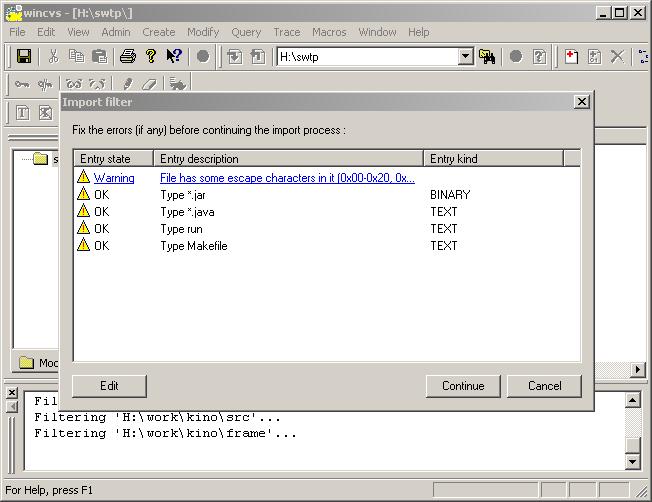Image resolution: width=652 pixels, height=502 pixels.
Task: Click the unedit eraser icon
Action: 149,84
